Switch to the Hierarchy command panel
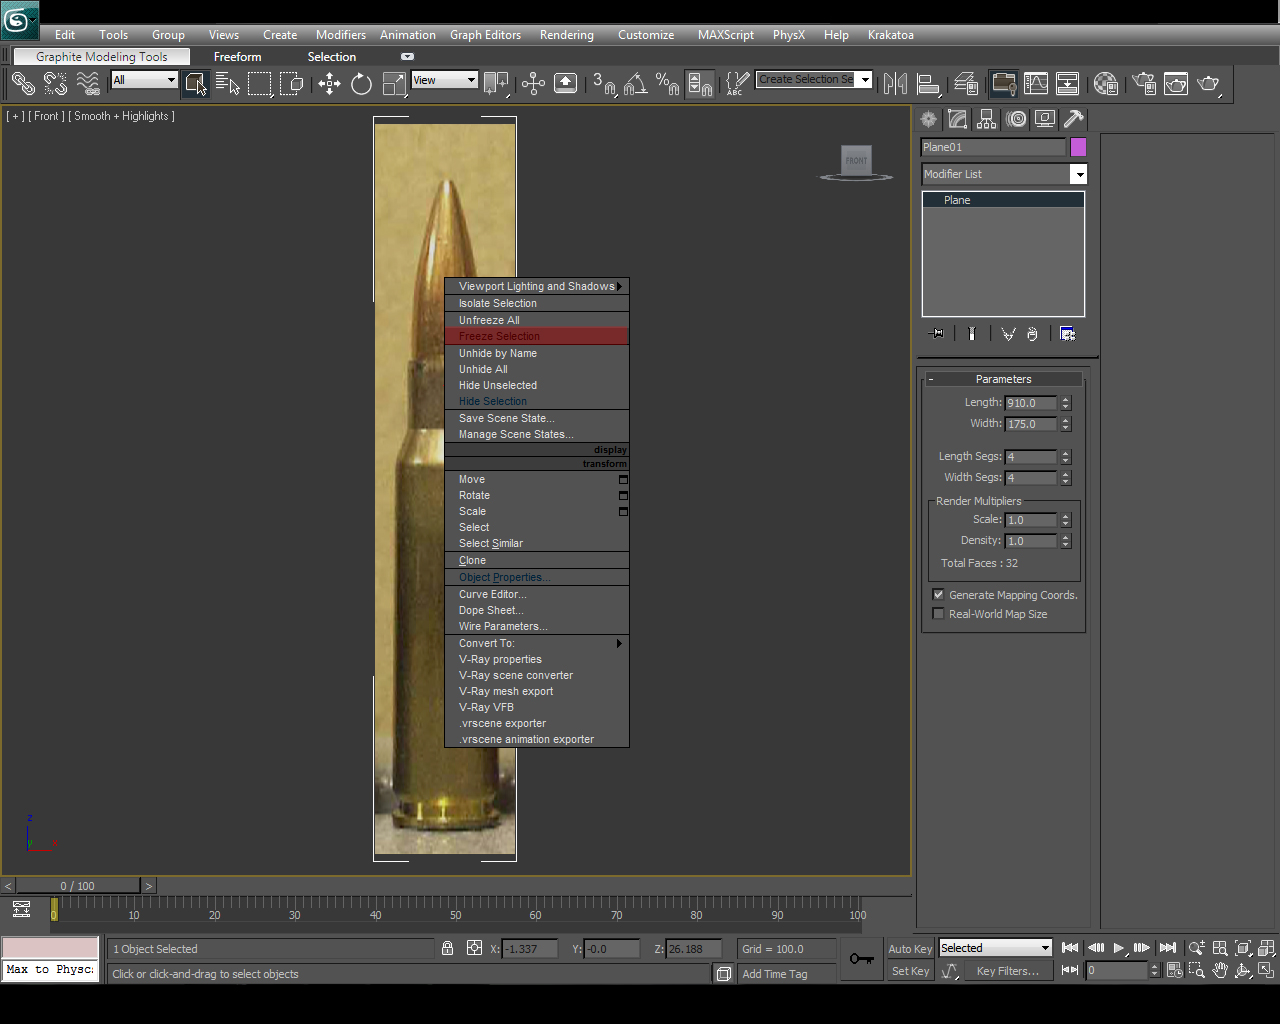Viewport: 1280px width, 1024px height. pyautogui.click(x=986, y=119)
